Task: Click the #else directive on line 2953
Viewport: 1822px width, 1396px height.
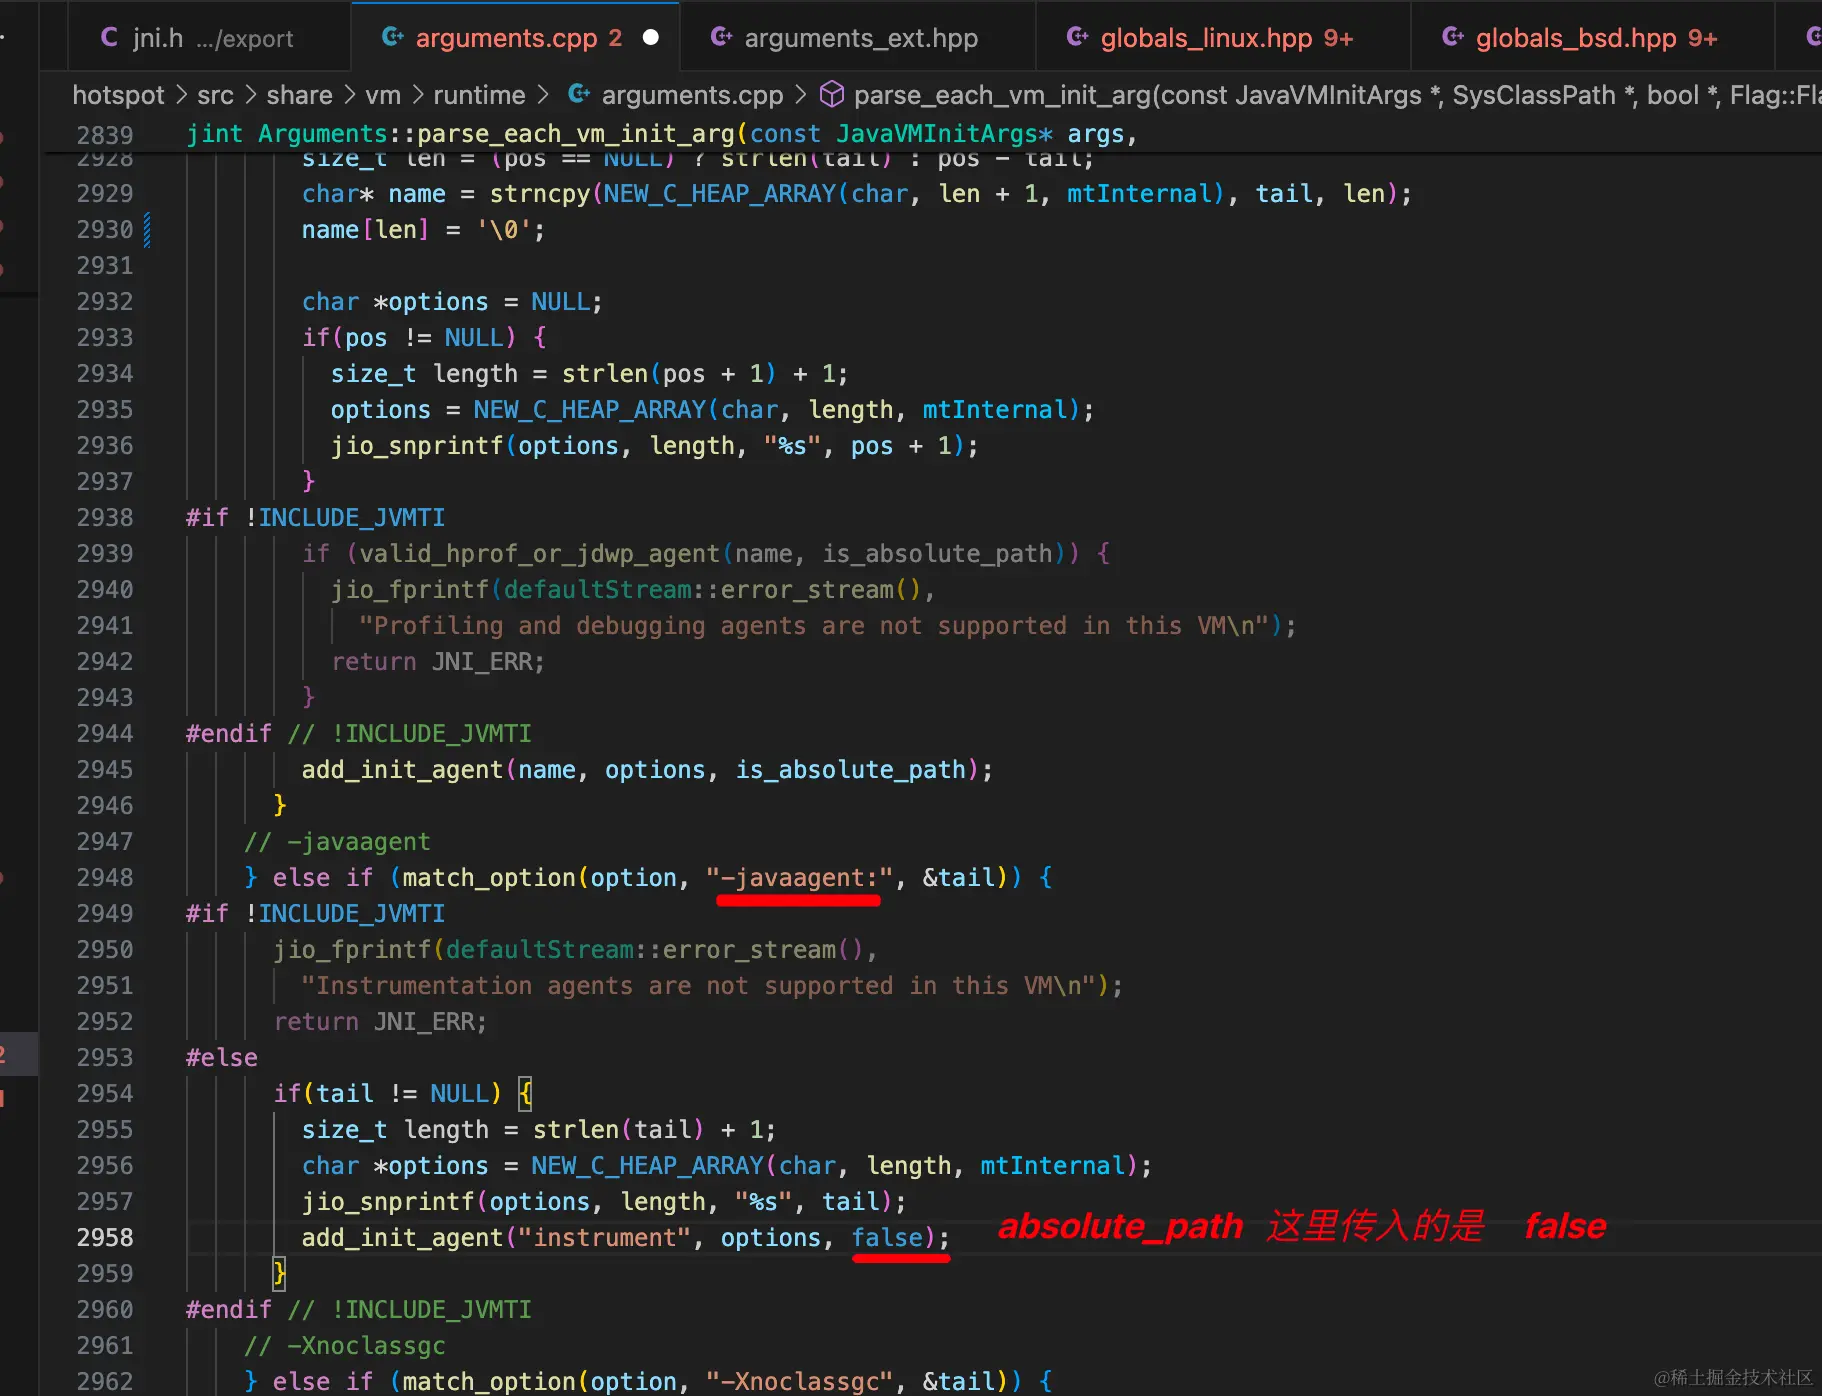Action: (222, 1058)
